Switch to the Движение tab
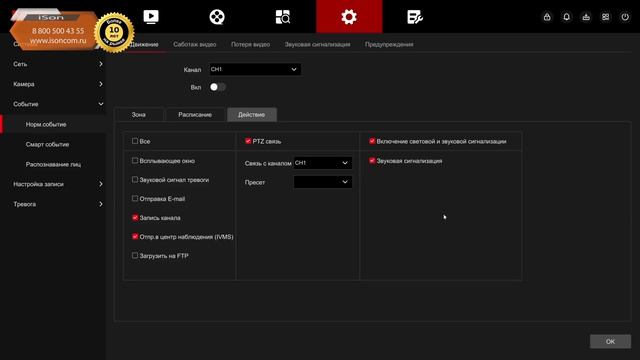Screen dimensions: 640x360 [x=144, y=44]
